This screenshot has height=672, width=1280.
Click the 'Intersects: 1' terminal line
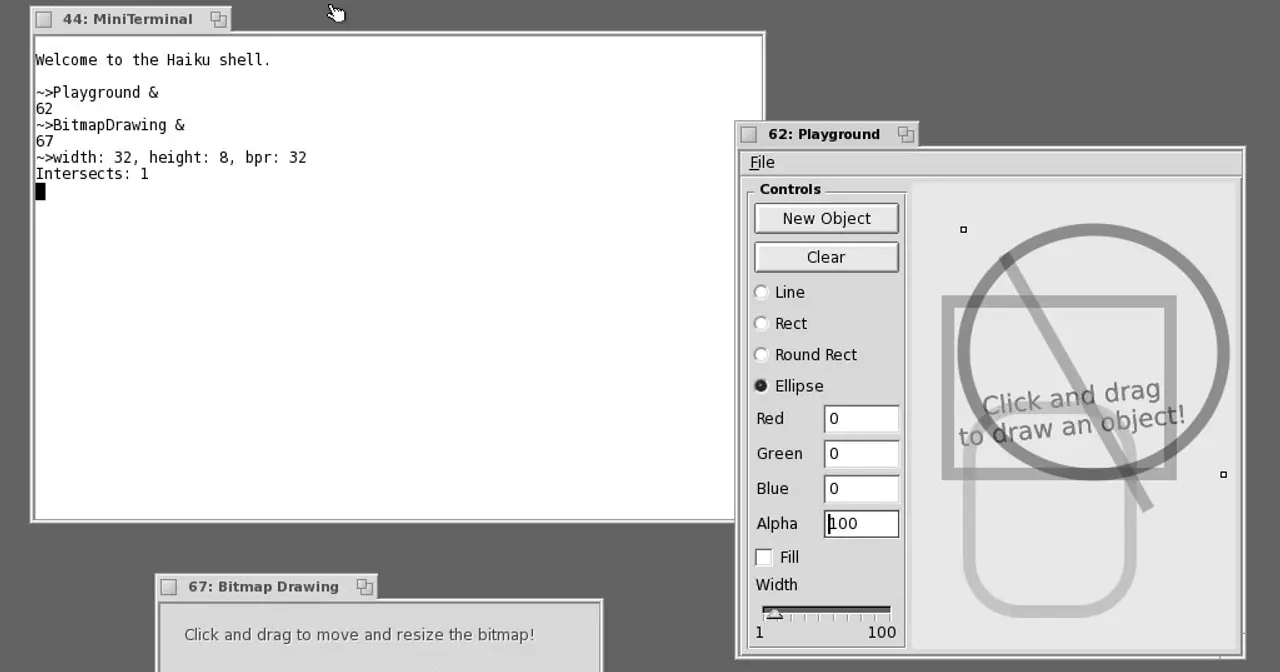point(92,174)
